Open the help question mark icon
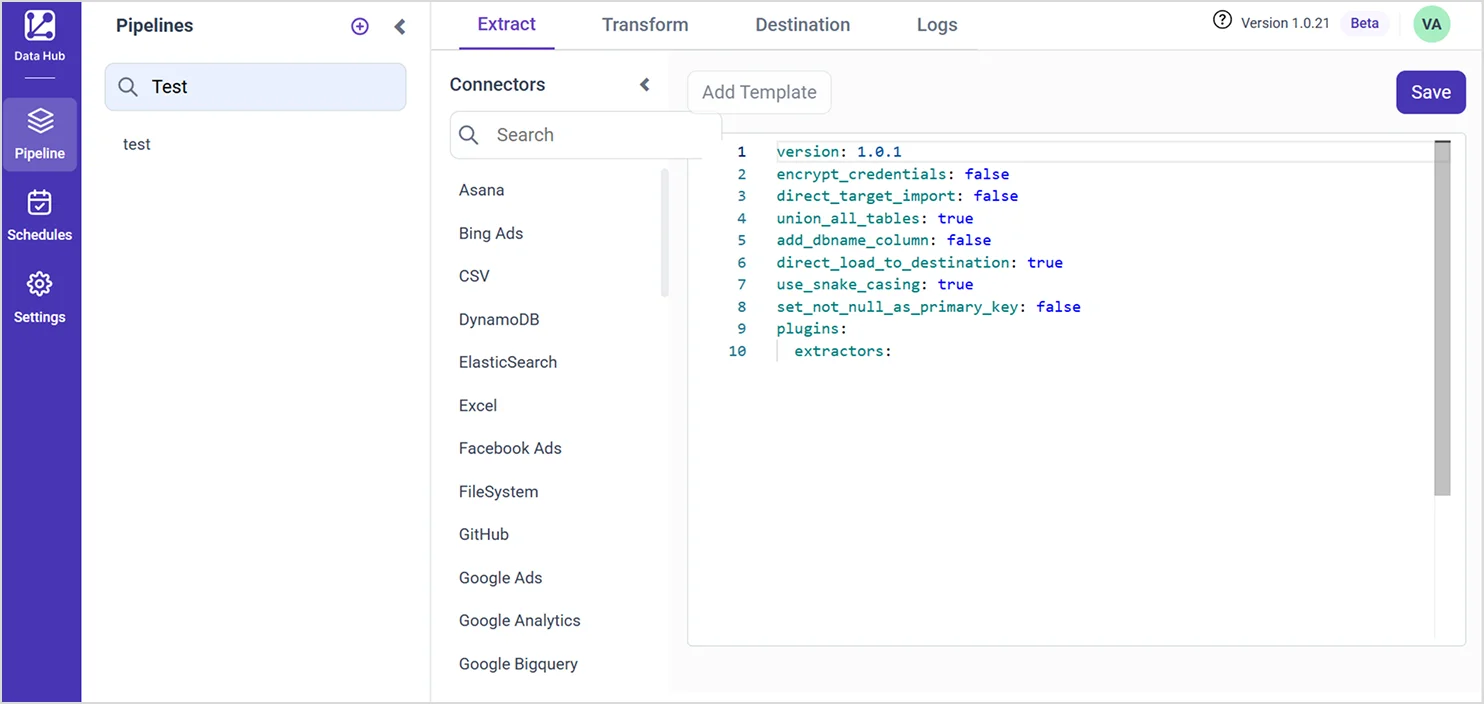The image size is (1484, 704). pos(1222,20)
